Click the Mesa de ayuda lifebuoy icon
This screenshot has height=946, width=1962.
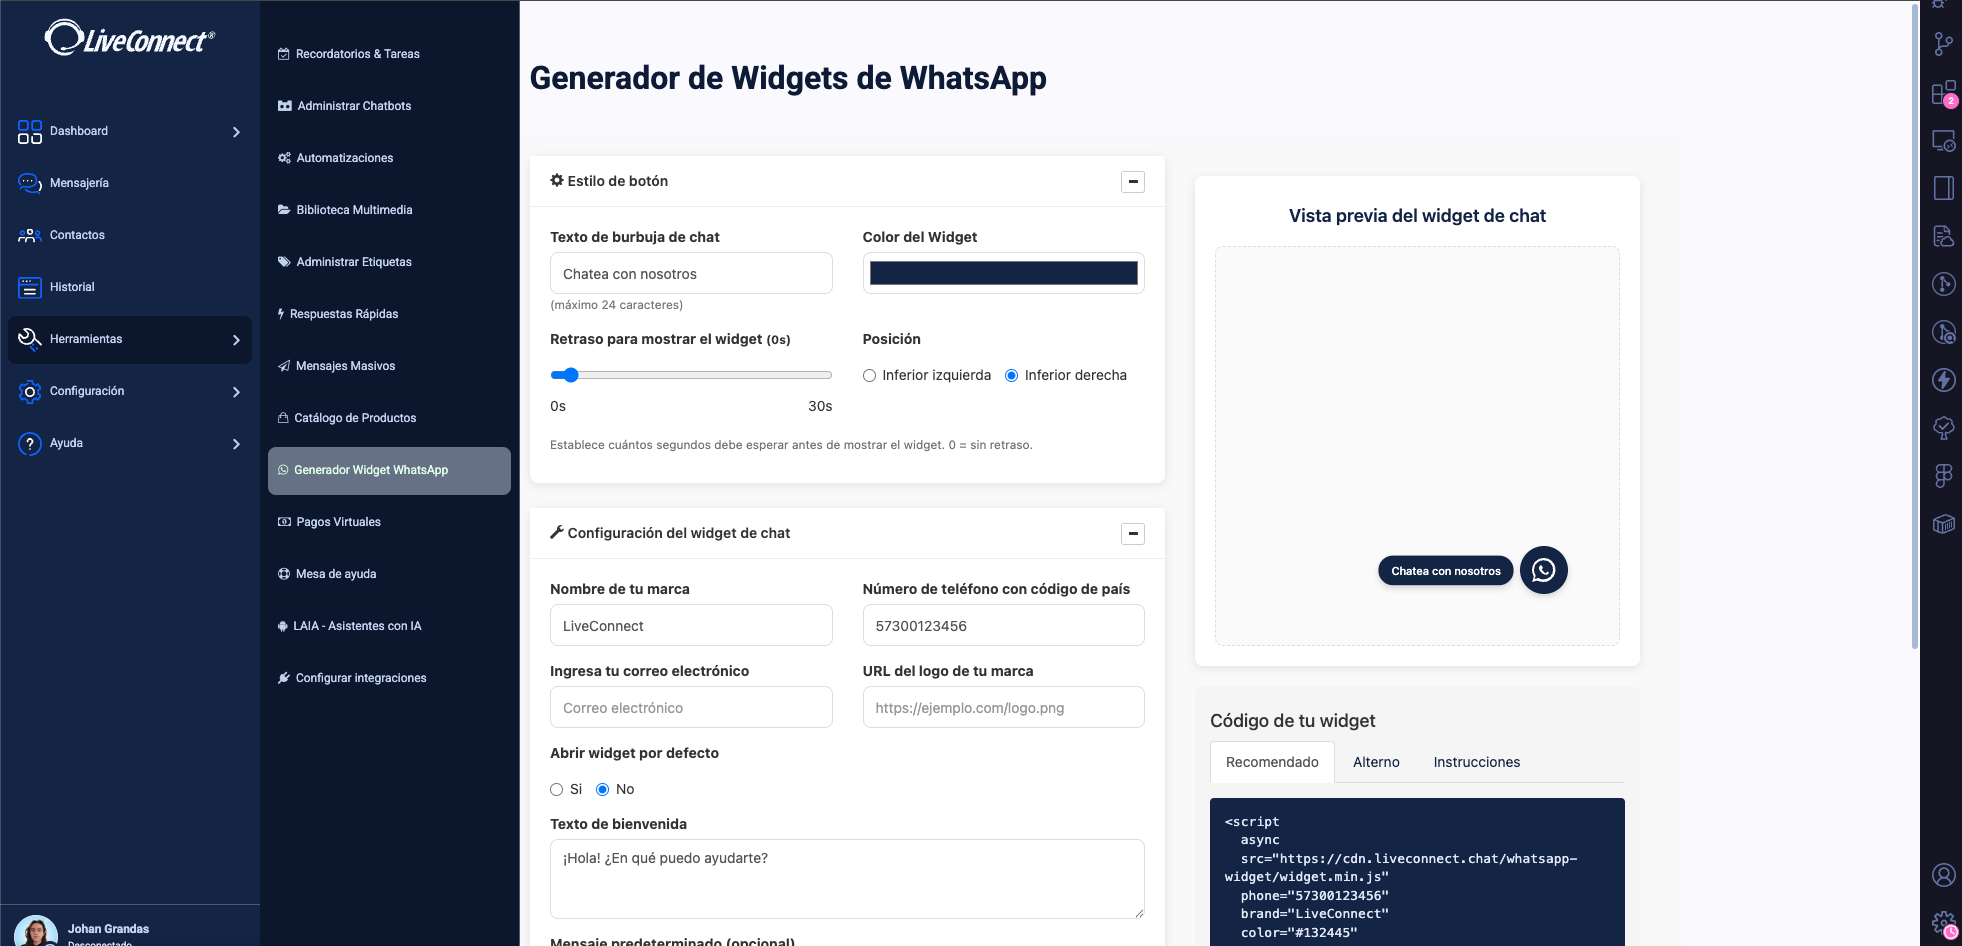284,574
